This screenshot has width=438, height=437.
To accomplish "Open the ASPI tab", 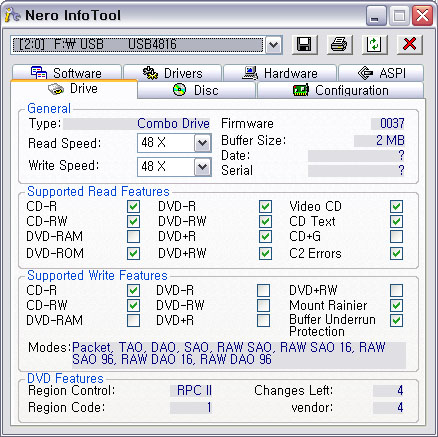I will (381, 73).
